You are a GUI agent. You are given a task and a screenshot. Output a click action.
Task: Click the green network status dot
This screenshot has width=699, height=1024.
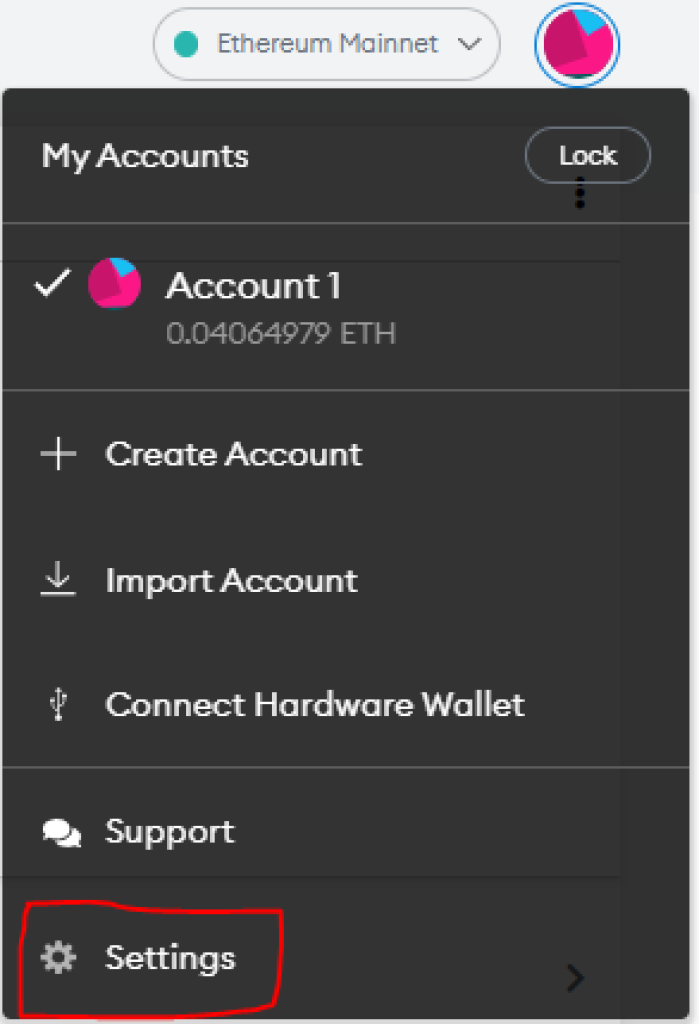186,44
